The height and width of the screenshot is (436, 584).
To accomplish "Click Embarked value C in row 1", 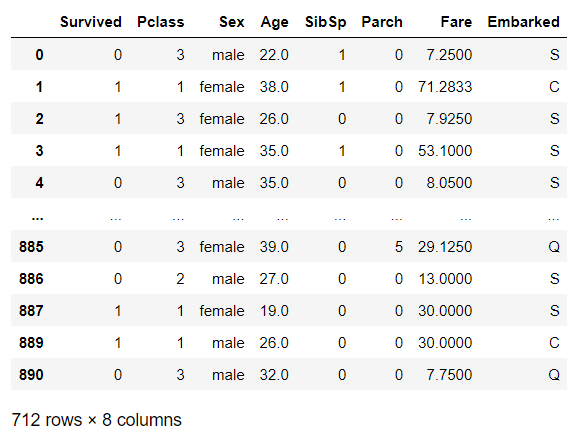I will click(x=554, y=87).
